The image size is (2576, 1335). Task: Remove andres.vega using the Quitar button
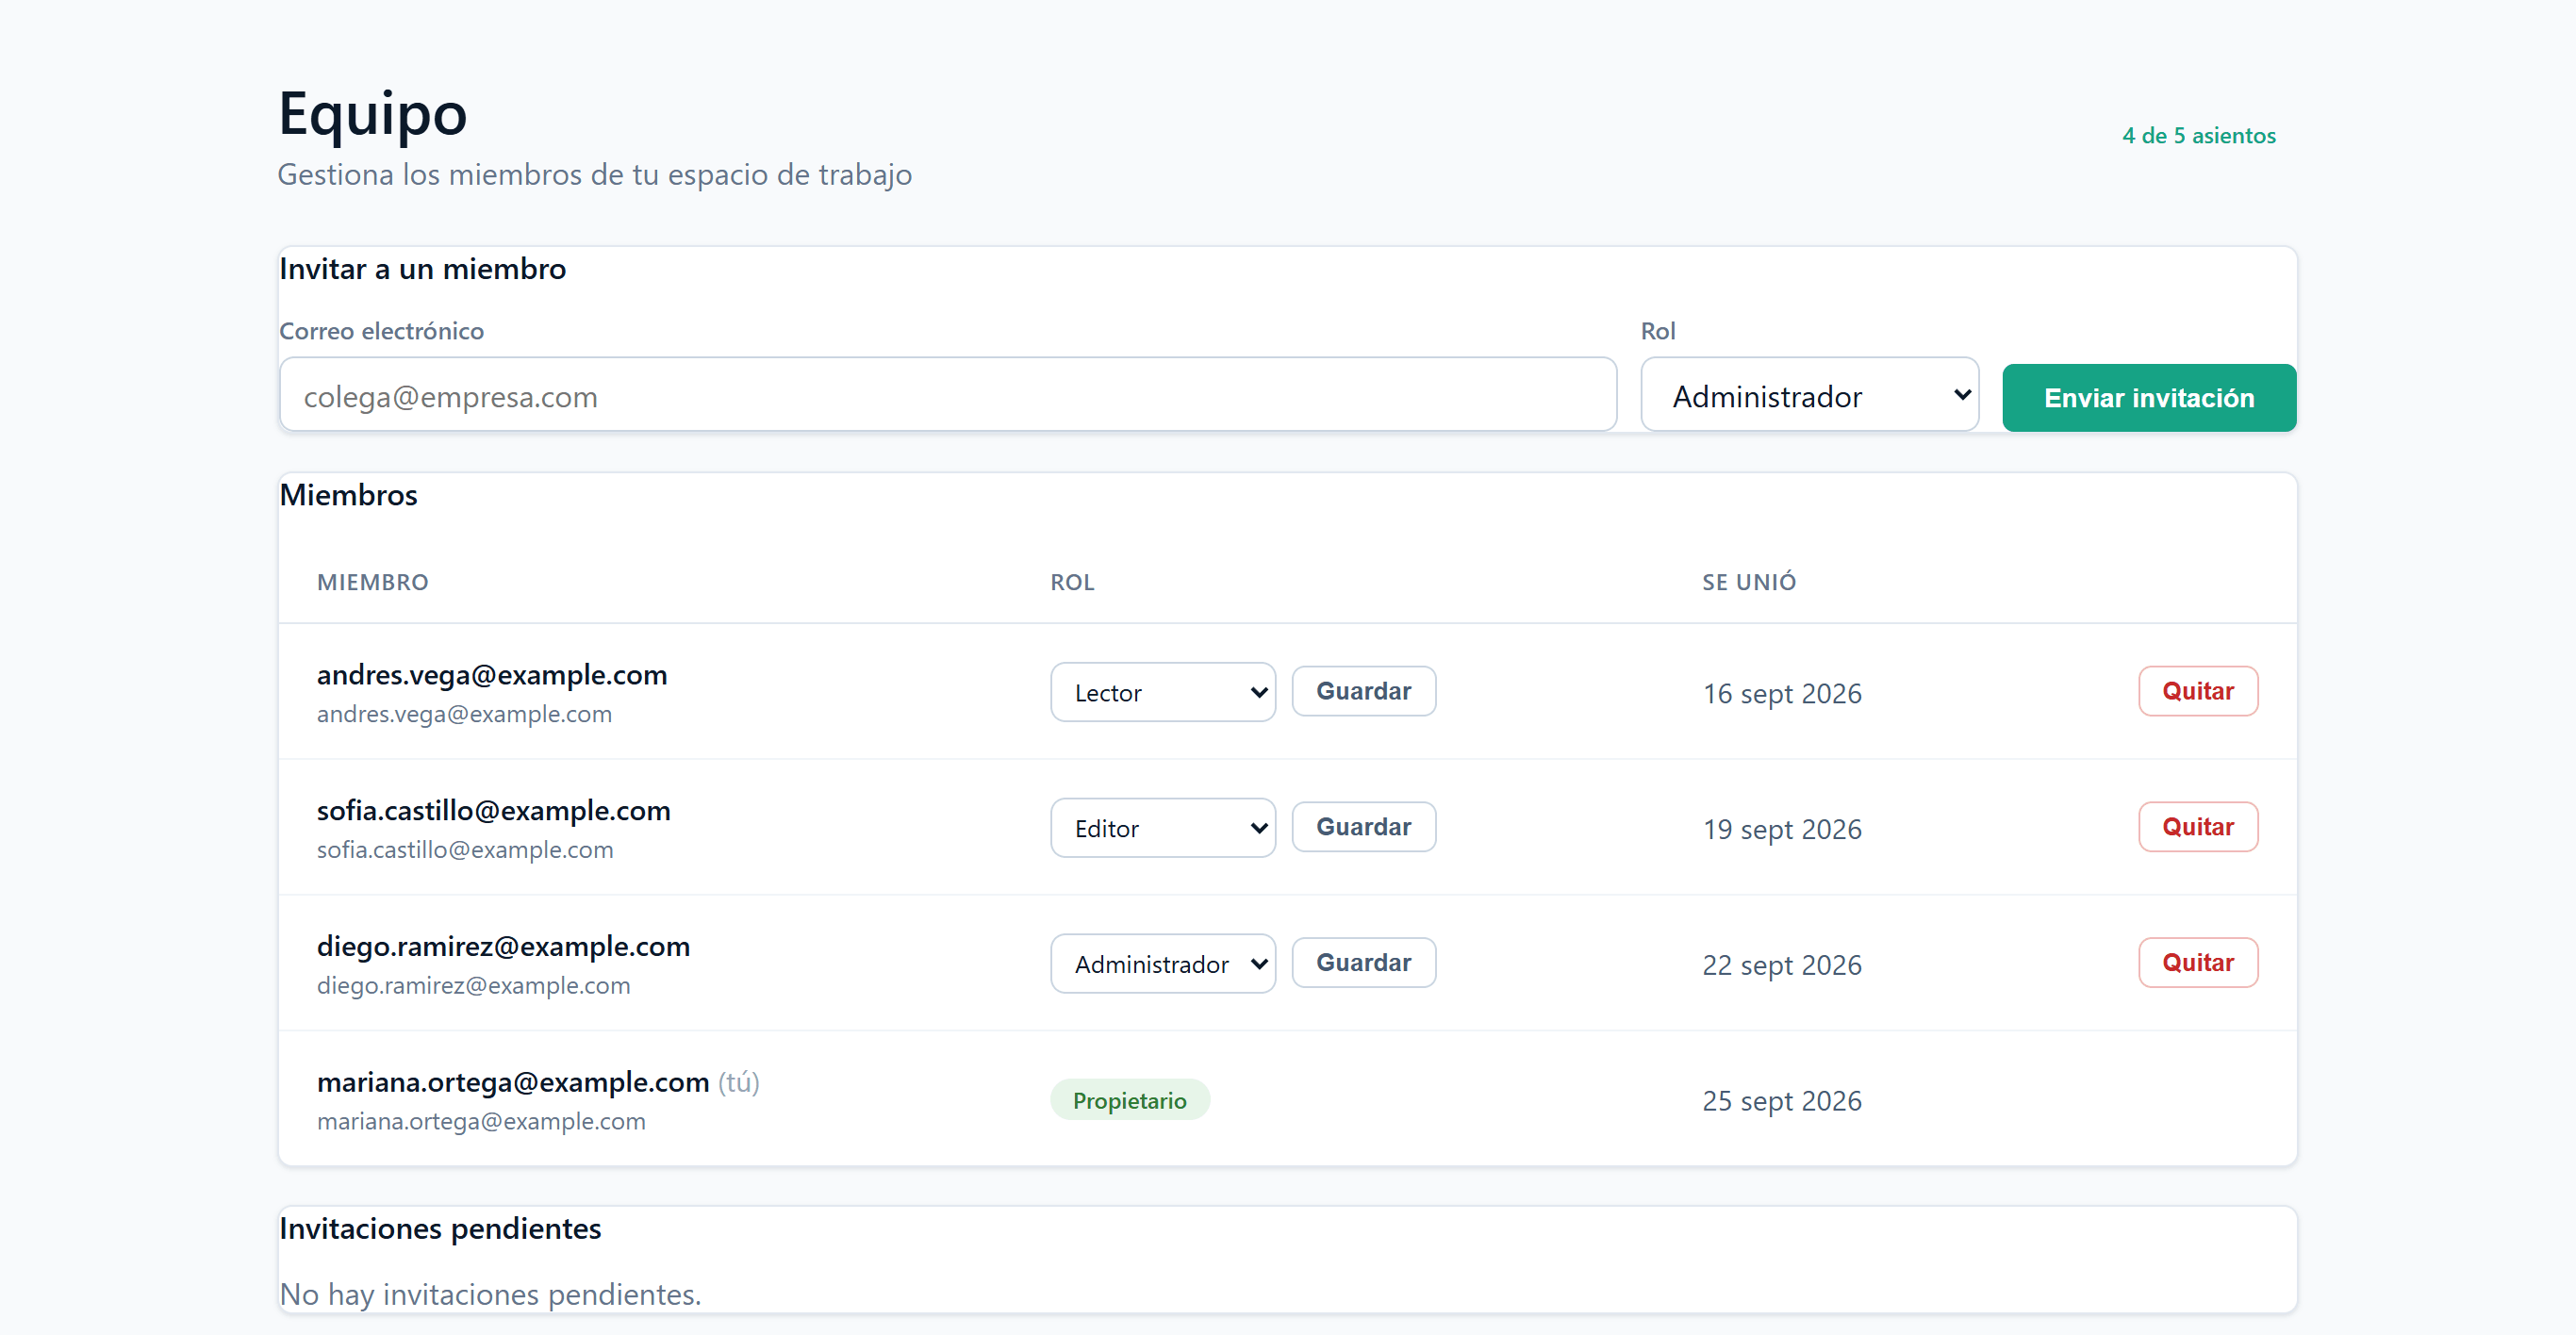pyautogui.click(x=2197, y=691)
